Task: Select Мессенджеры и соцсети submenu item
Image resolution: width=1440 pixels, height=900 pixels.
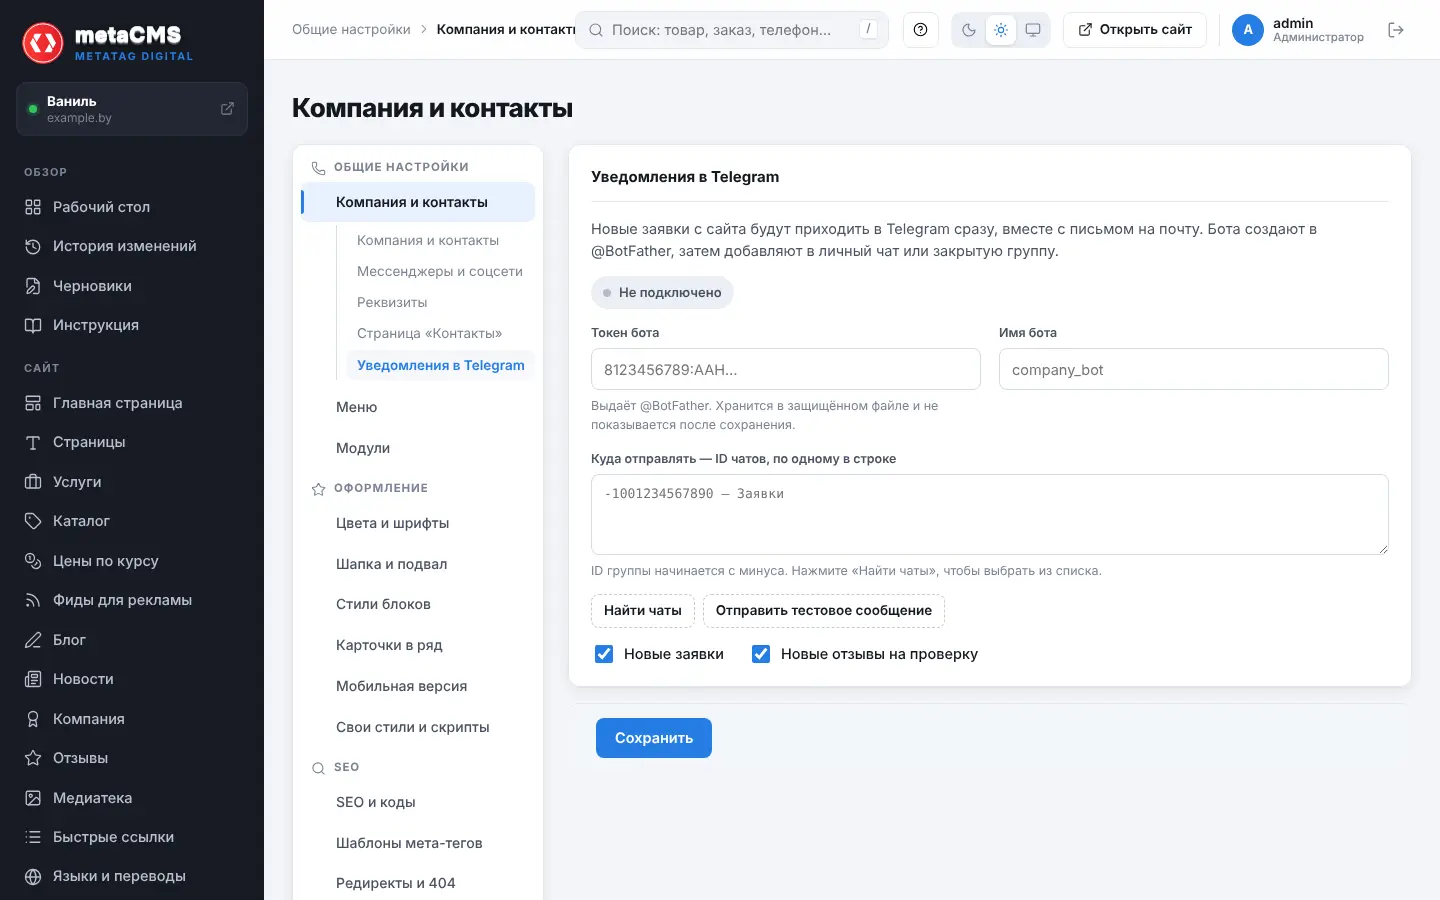Action: pos(440,271)
